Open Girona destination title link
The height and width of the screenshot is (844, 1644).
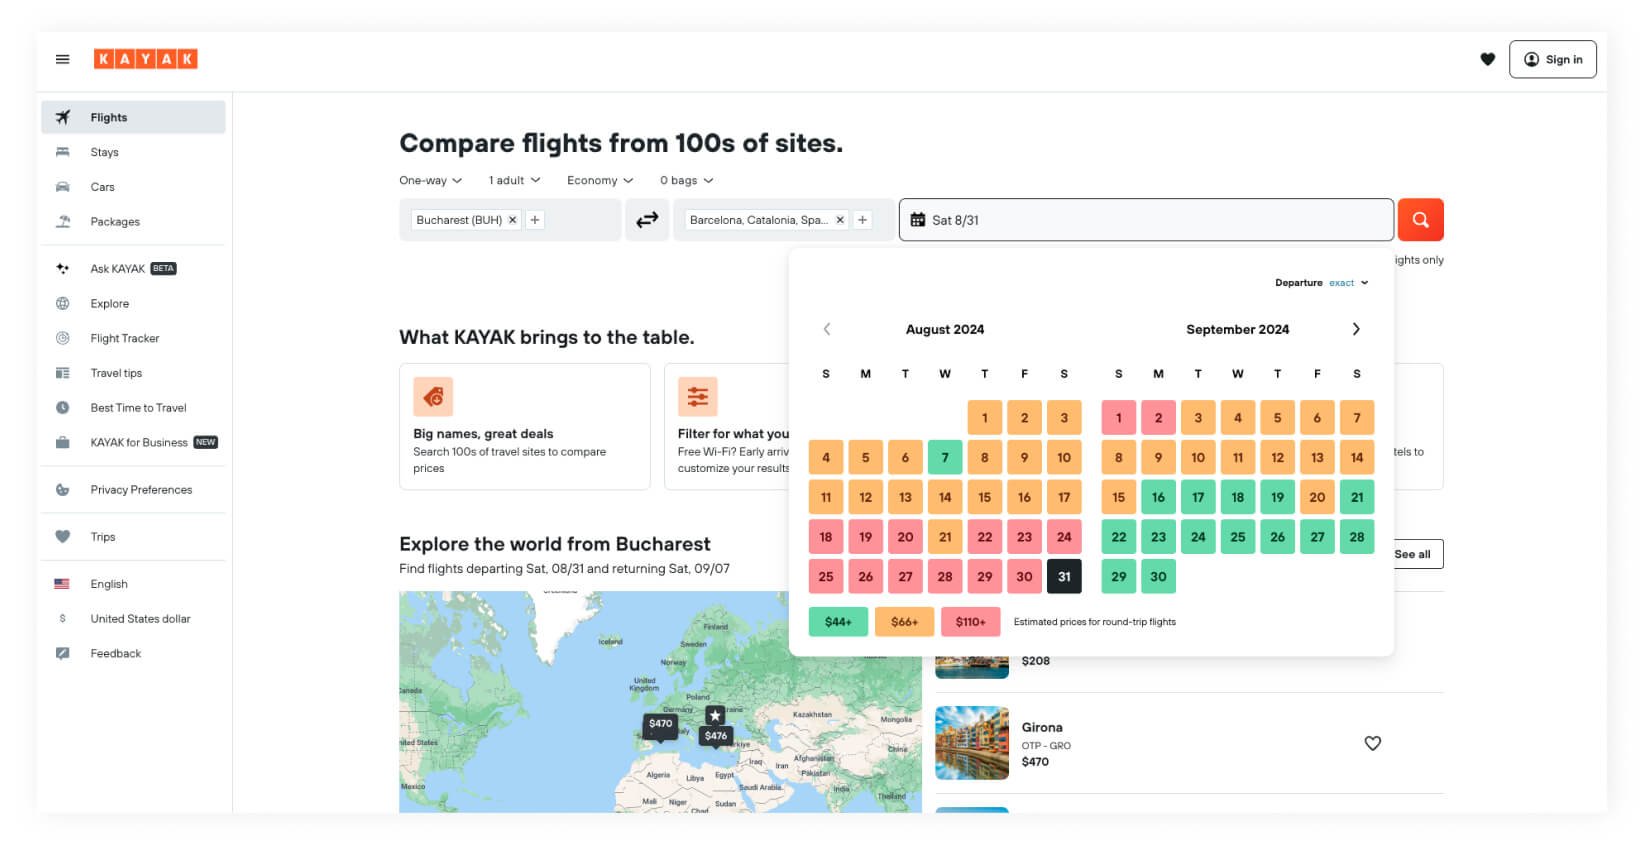click(1042, 727)
